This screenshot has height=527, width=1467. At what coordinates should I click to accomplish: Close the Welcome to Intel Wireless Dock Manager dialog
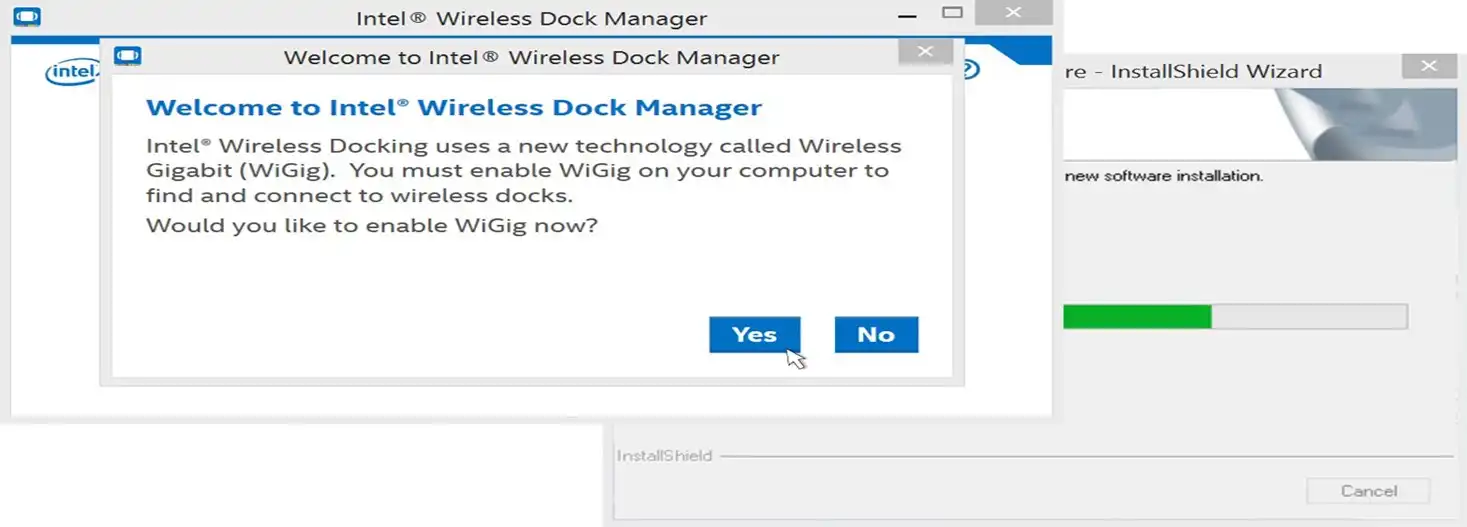925,52
